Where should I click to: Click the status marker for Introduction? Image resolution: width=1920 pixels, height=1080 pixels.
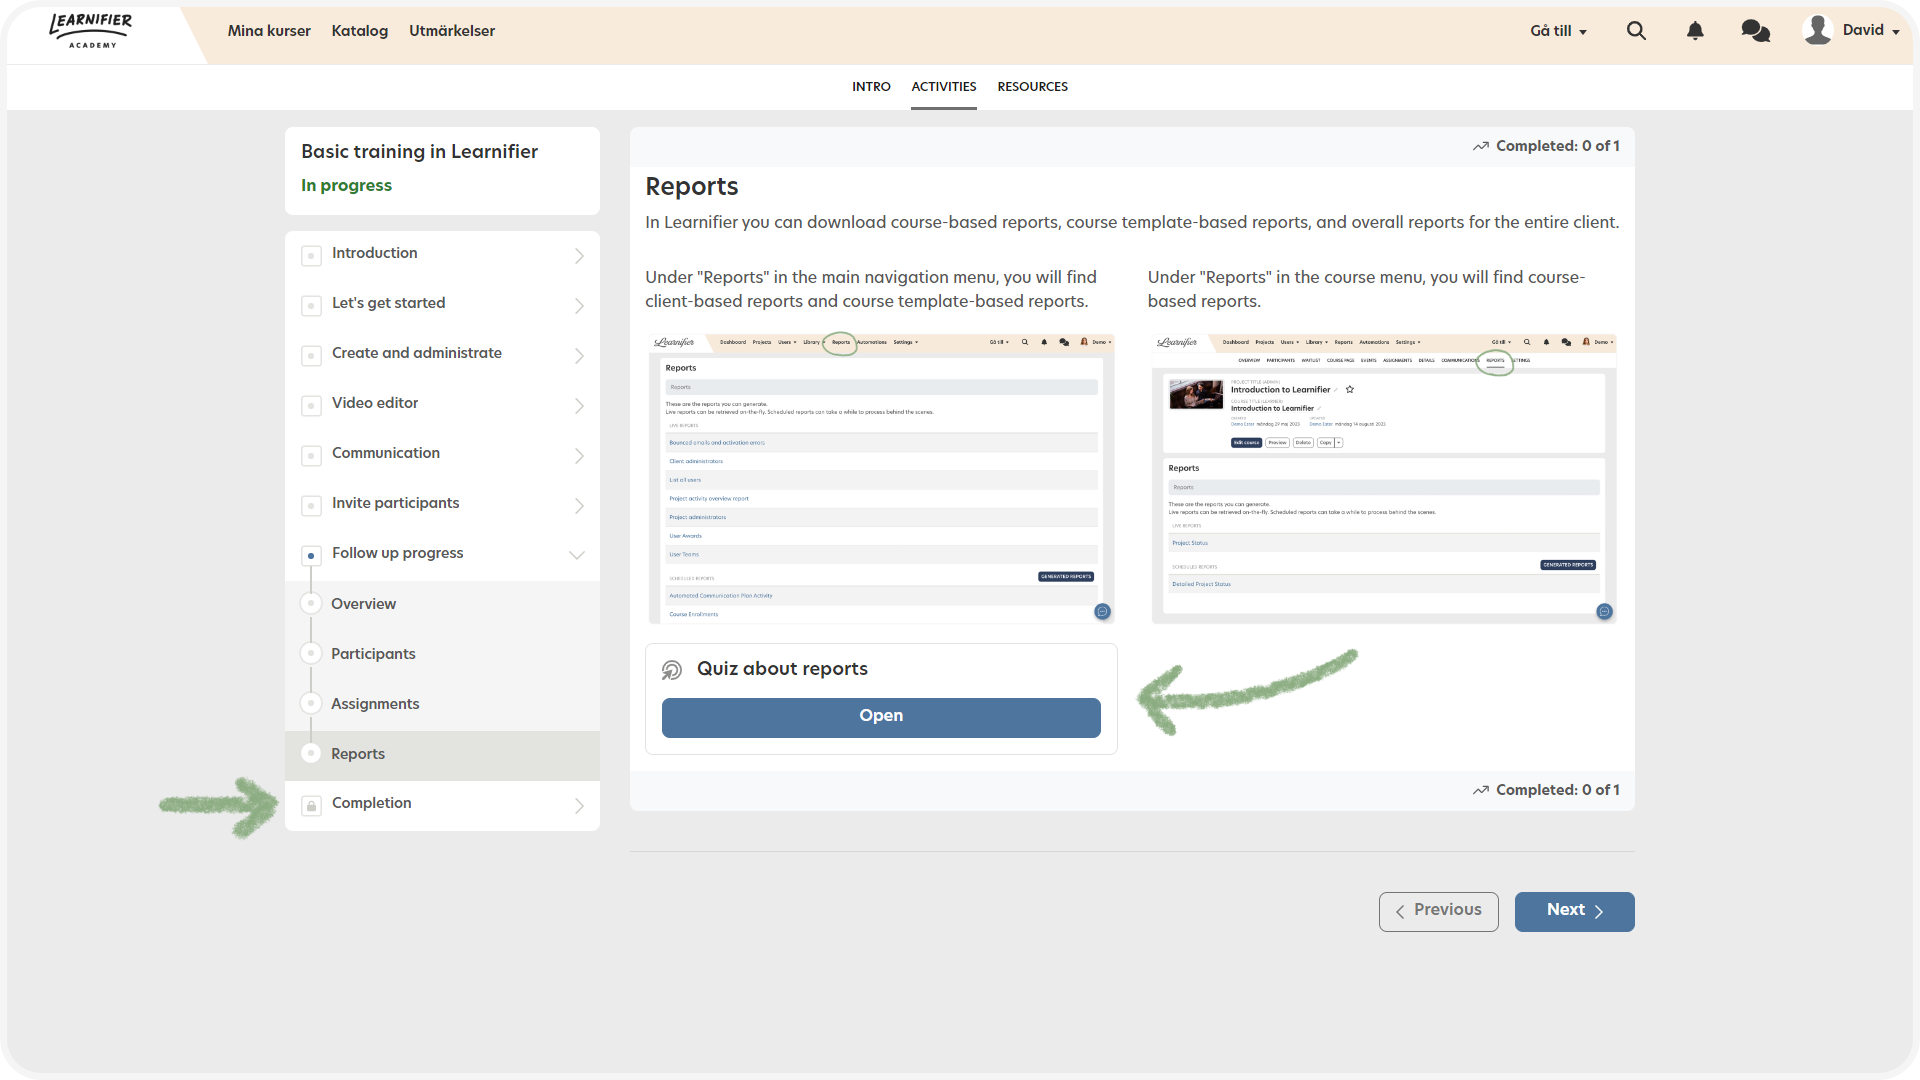311,255
